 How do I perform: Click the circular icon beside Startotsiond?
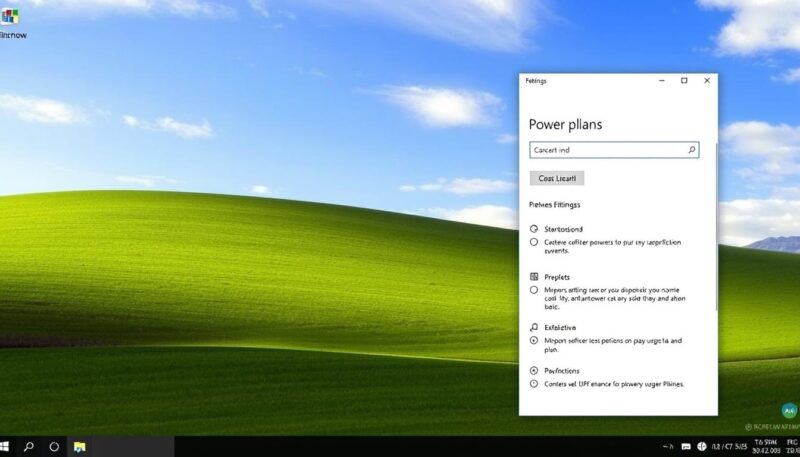click(x=534, y=229)
